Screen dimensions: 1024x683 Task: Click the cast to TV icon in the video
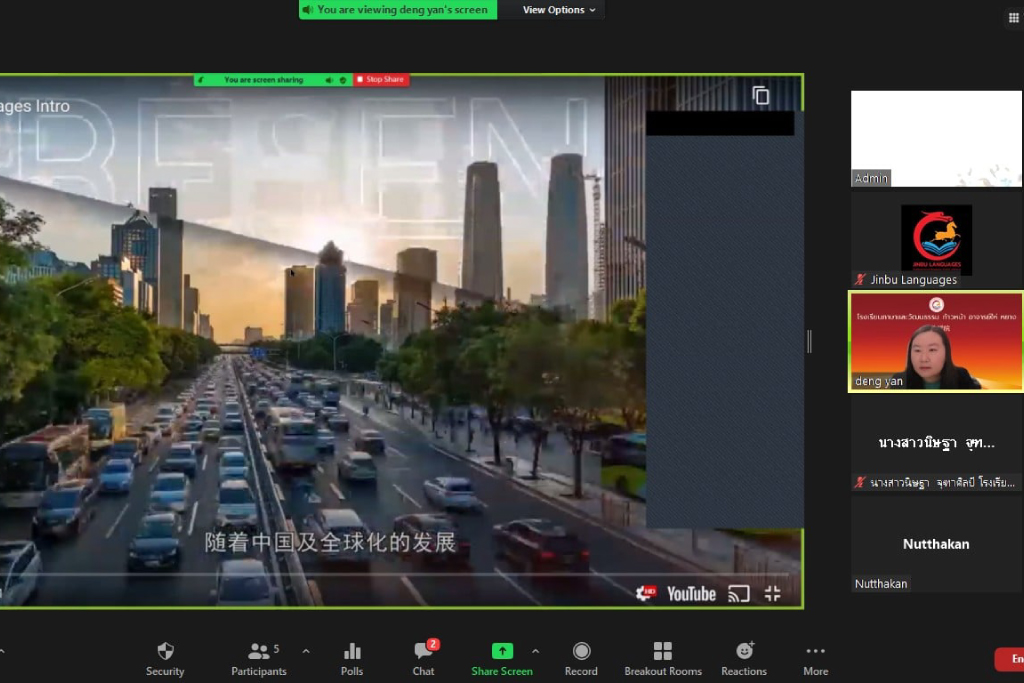(739, 594)
